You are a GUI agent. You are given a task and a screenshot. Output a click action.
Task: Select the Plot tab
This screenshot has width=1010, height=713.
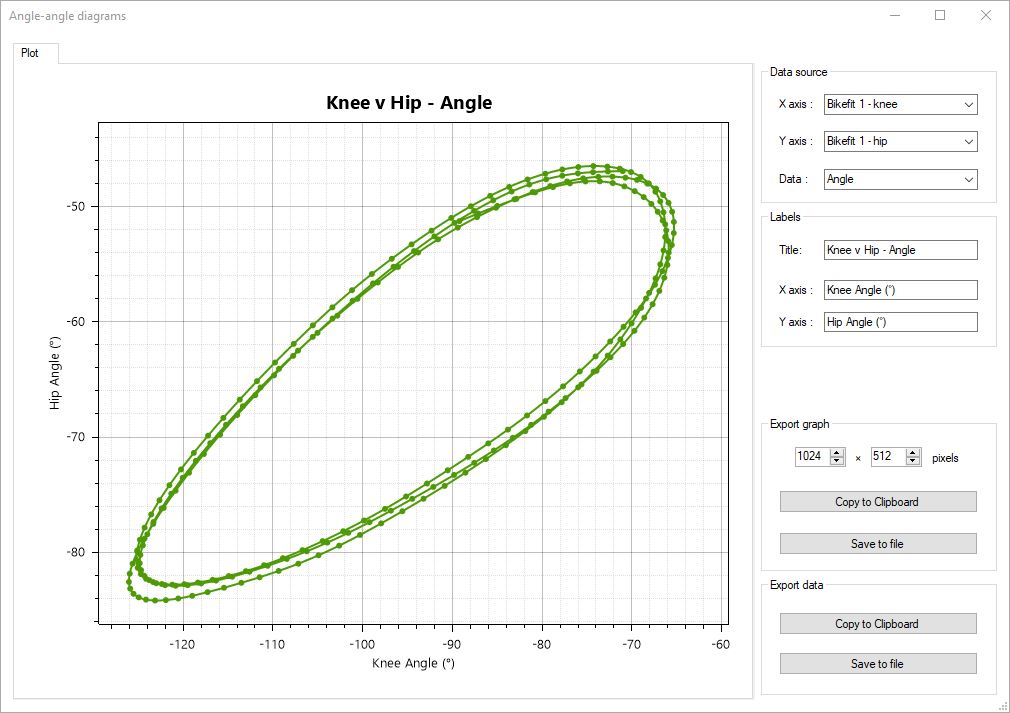tap(31, 53)
